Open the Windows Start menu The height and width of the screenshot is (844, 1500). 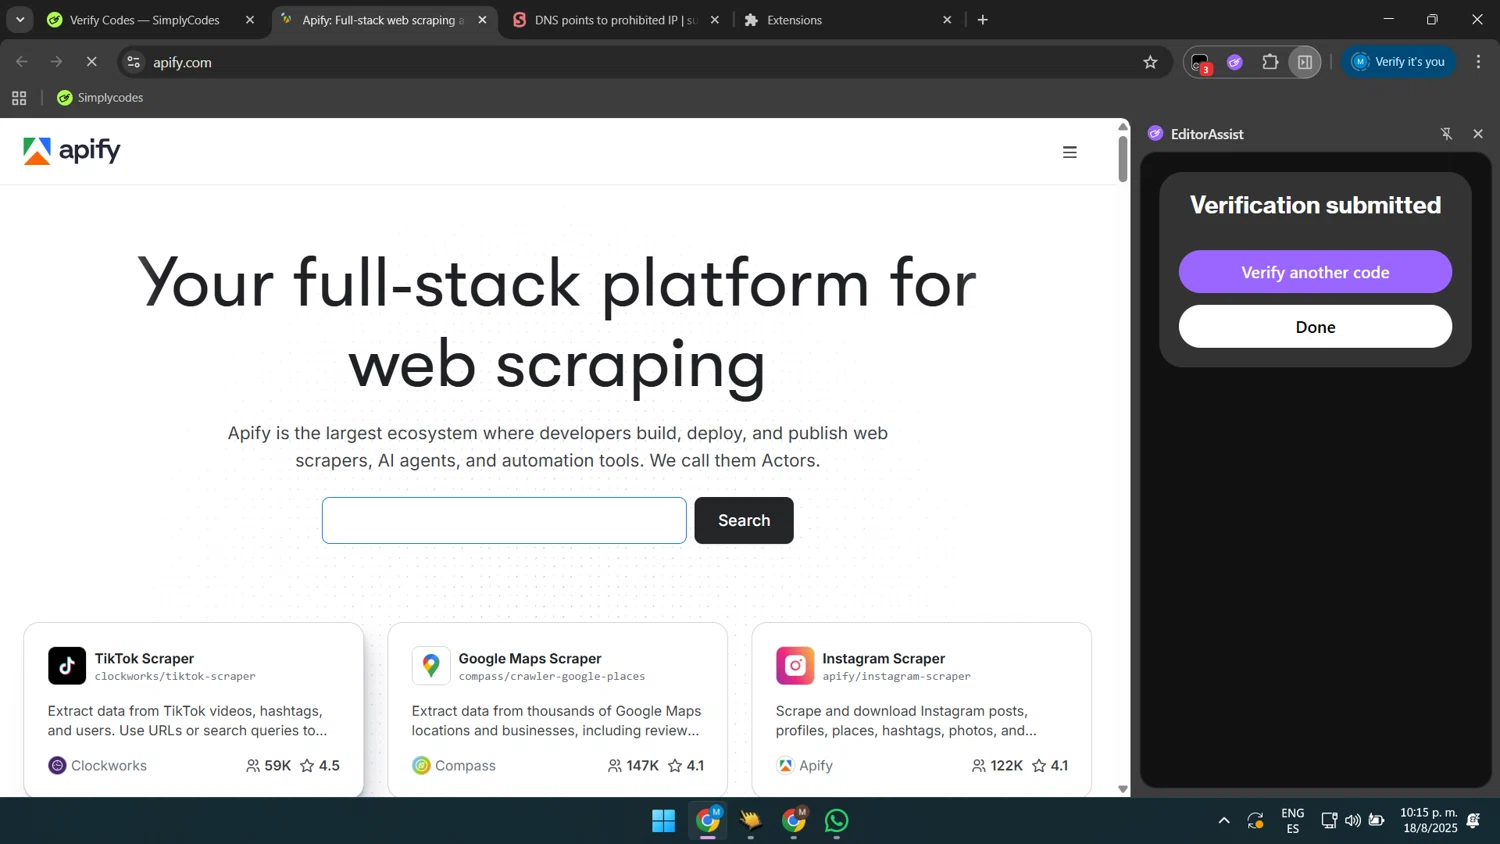(663, 821)
